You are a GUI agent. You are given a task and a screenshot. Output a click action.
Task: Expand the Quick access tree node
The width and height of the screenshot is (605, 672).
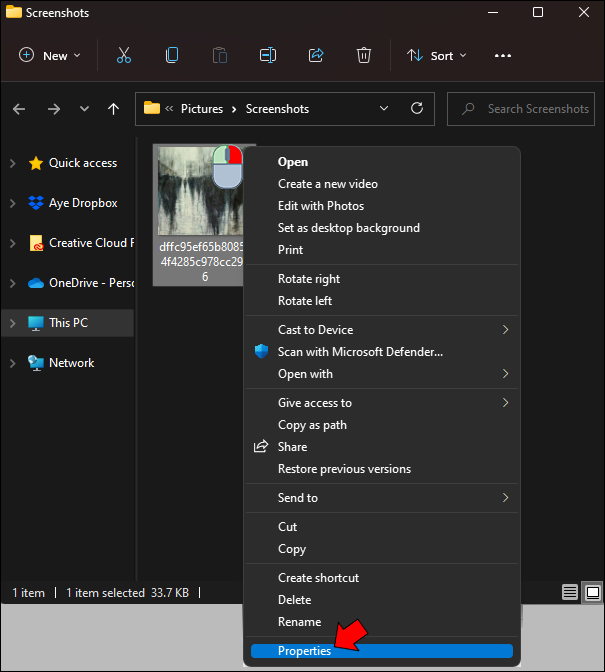pyautogui.click(x=13, y=163)
